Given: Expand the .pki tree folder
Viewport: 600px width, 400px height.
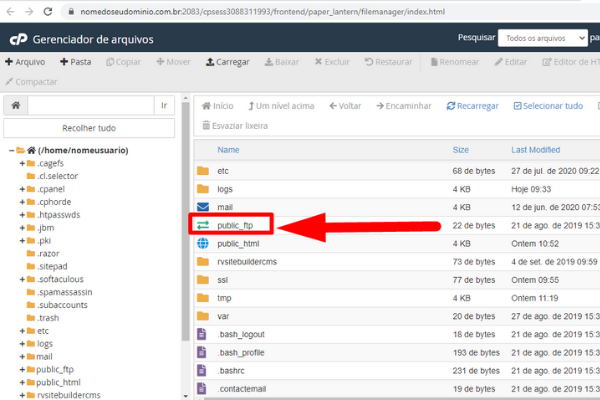Looking at the screenshot, I should [22, 241].
